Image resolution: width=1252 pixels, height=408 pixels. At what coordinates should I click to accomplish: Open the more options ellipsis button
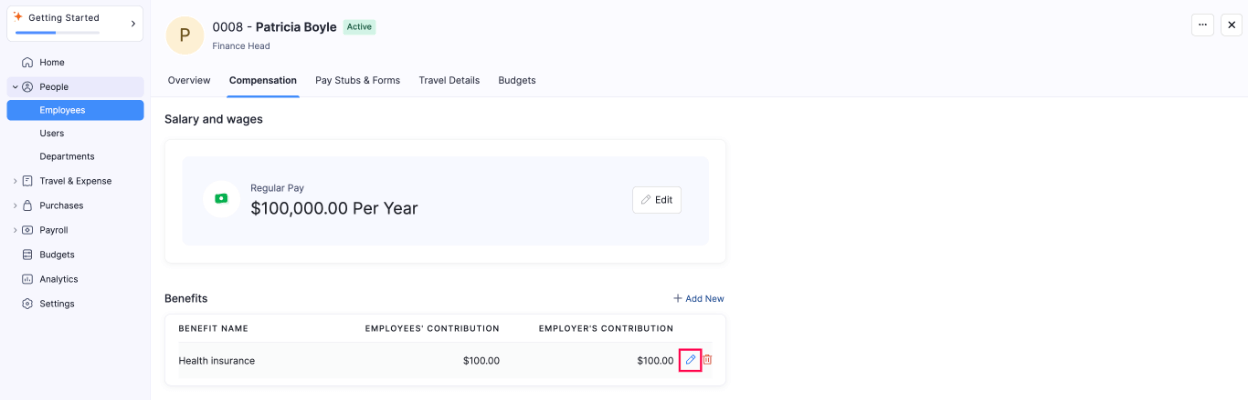tap(1202, 25)
